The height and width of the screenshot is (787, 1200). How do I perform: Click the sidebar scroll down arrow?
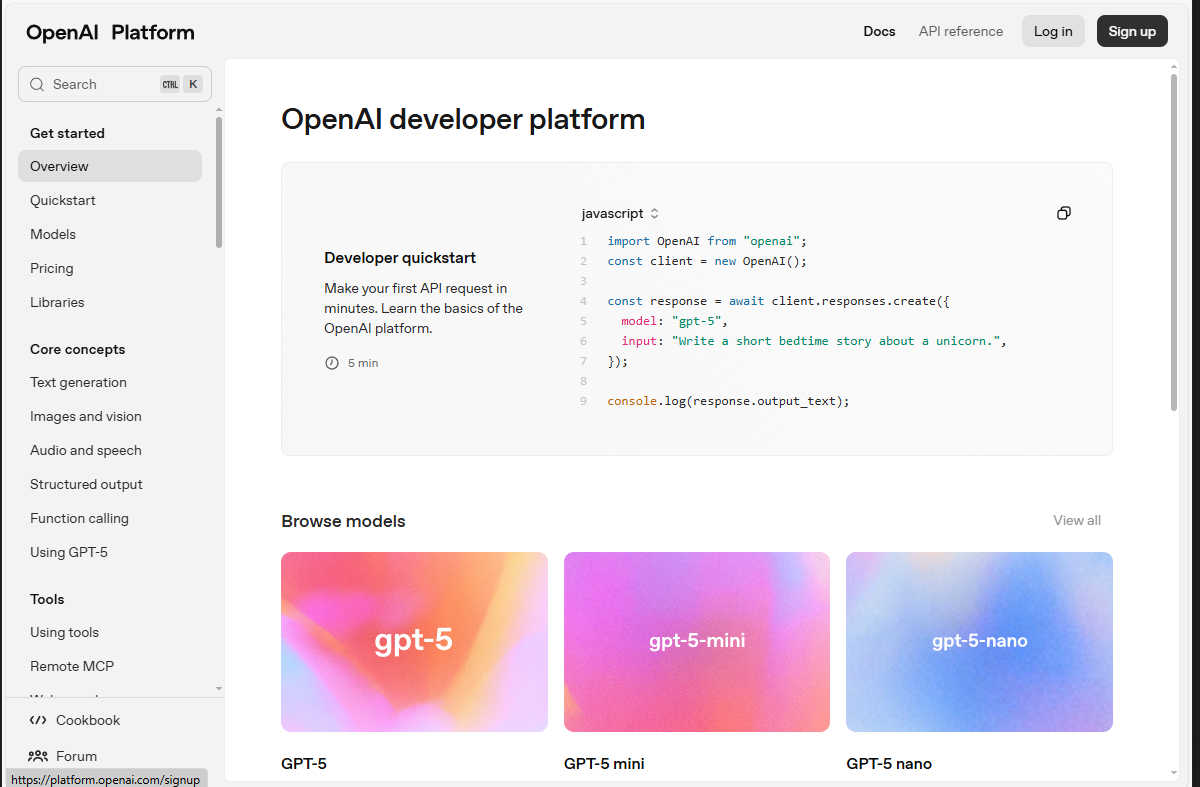click(x=219, y=689)
